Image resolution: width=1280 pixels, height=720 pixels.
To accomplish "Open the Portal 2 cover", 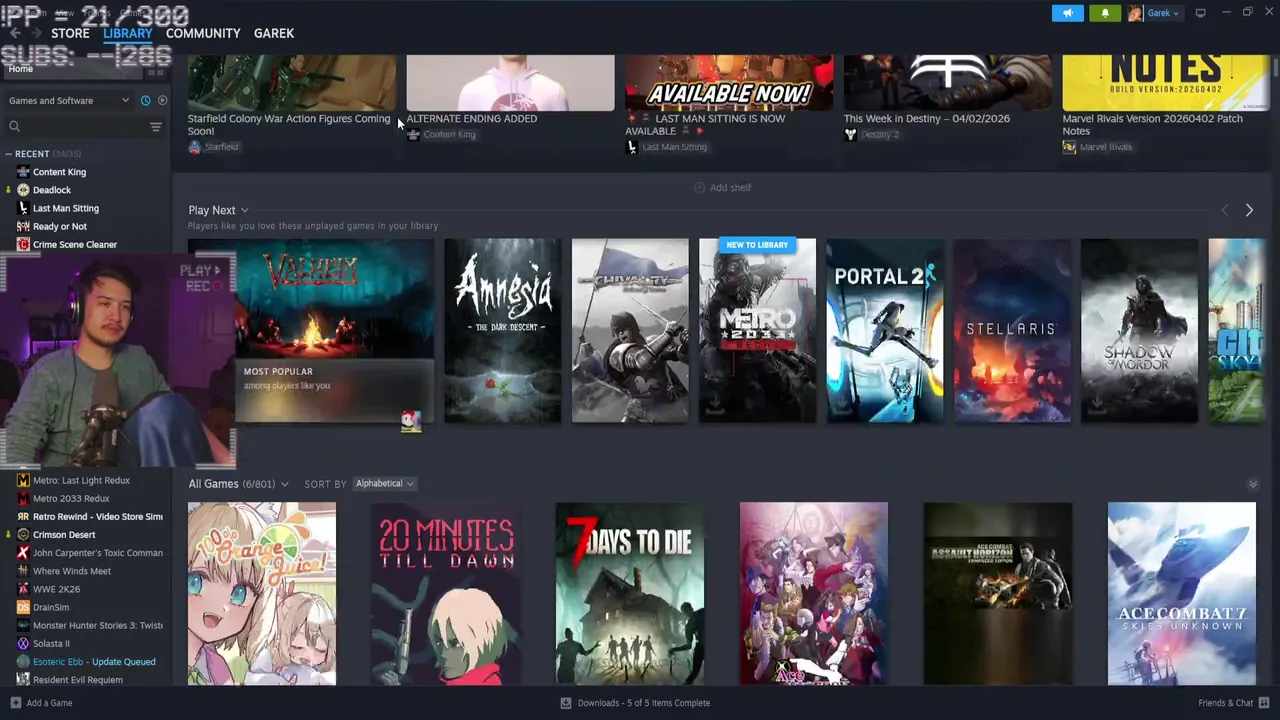I will [884, 330].
